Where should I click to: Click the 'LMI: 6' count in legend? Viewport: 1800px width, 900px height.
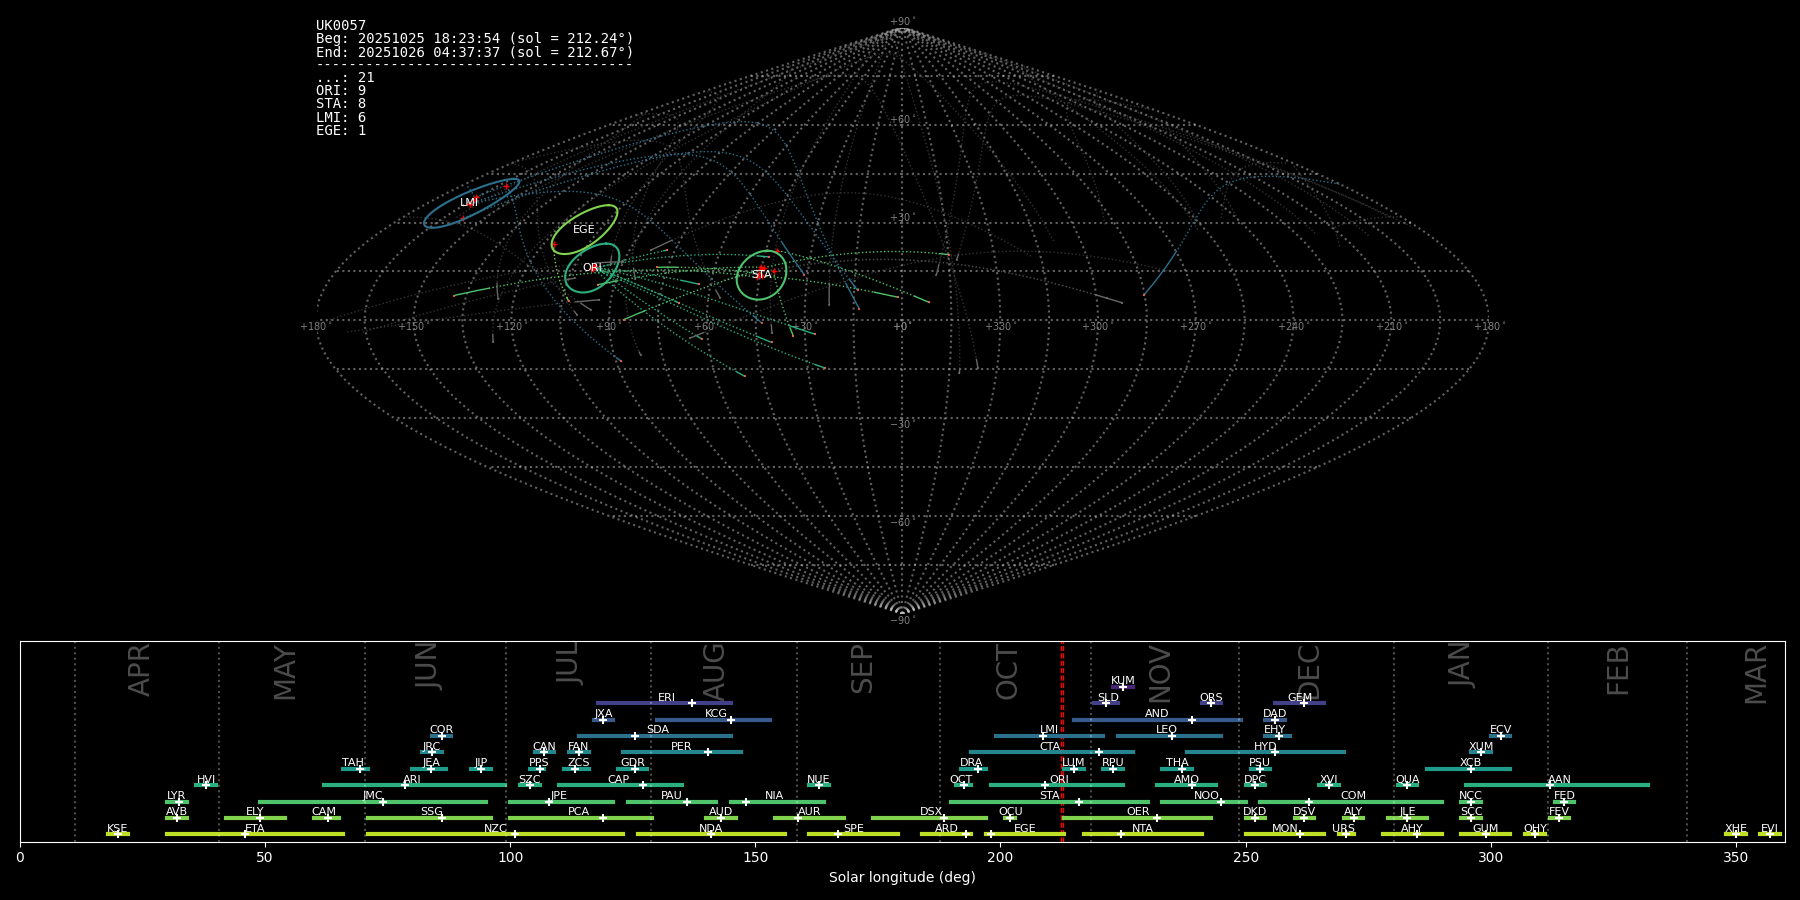[x=341, y=118]
